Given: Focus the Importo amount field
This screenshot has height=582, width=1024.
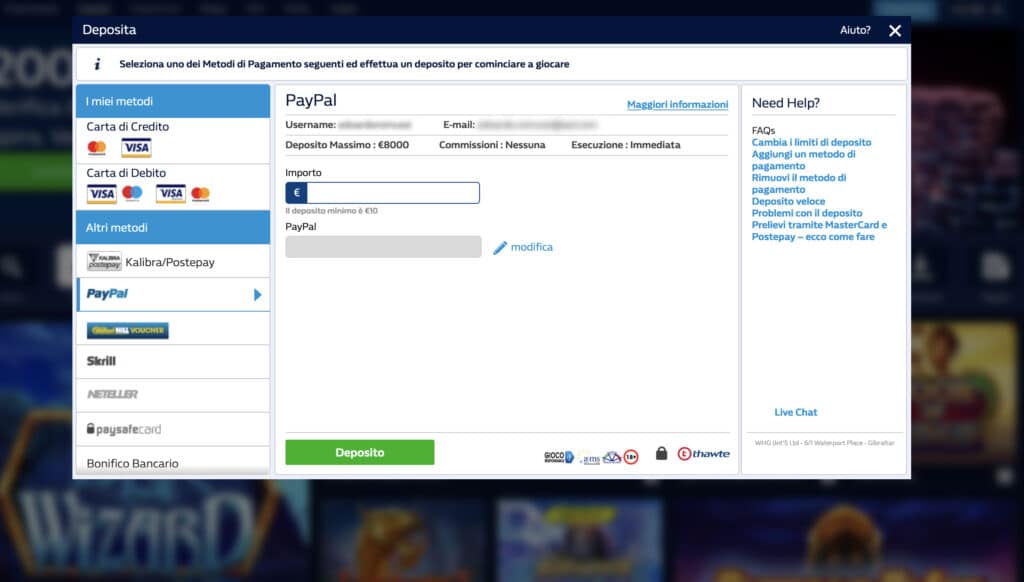Looking at the screenshot, I should click(x=393, y=193).
